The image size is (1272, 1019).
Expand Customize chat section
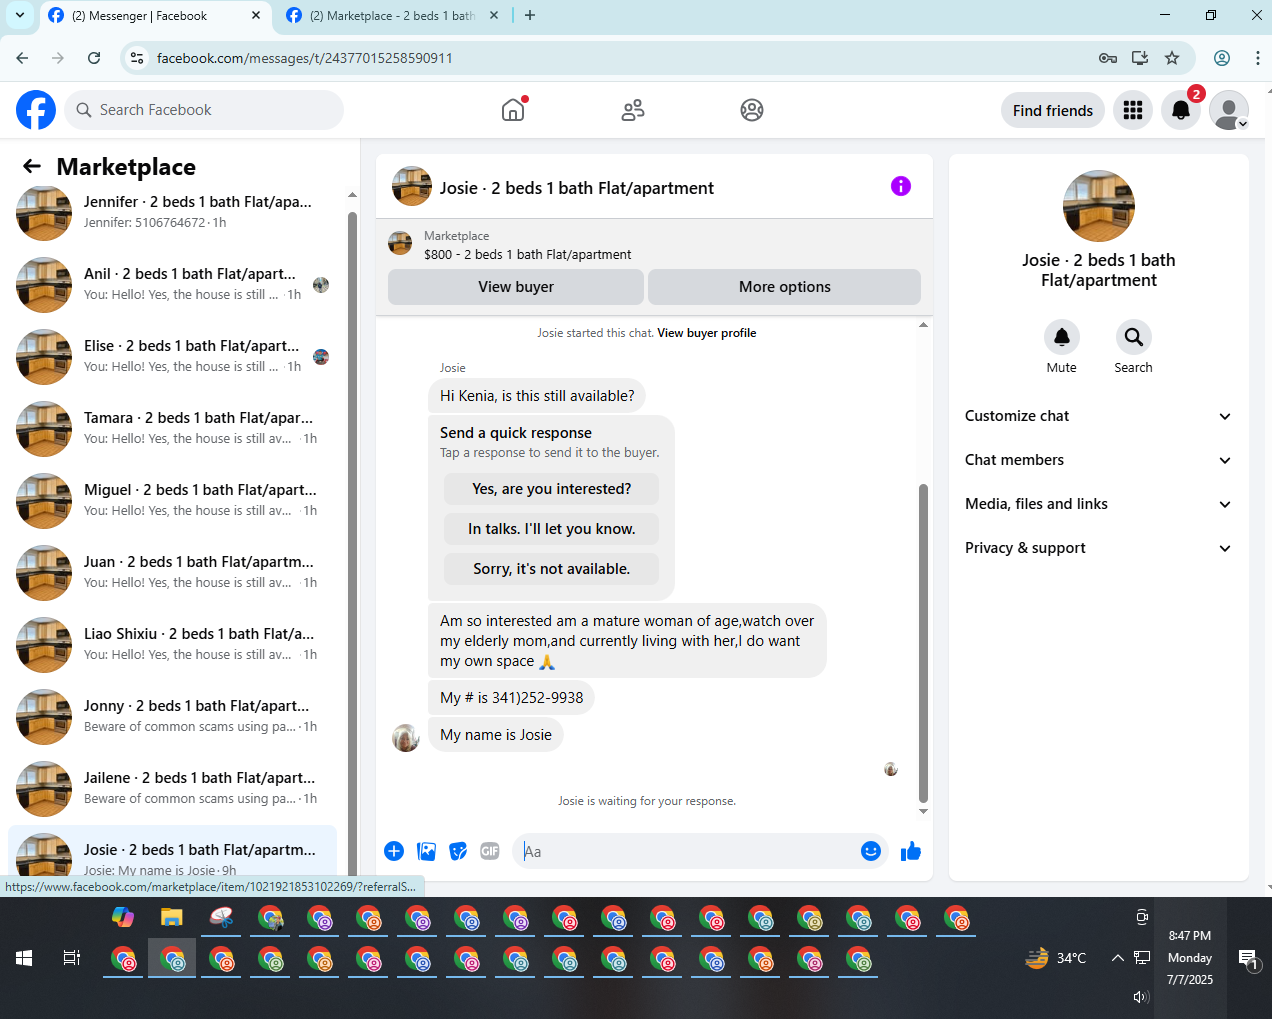pos(1099,416)
